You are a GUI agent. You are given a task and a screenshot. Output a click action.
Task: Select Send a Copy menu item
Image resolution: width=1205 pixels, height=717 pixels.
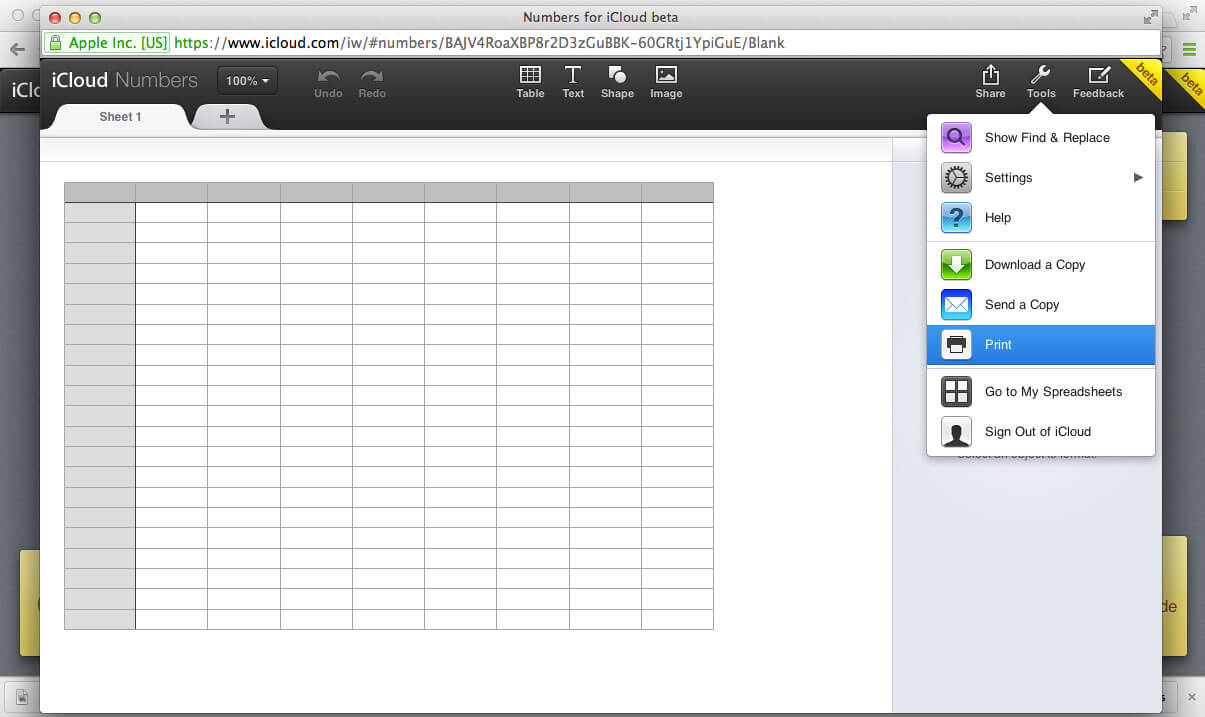1021,305
